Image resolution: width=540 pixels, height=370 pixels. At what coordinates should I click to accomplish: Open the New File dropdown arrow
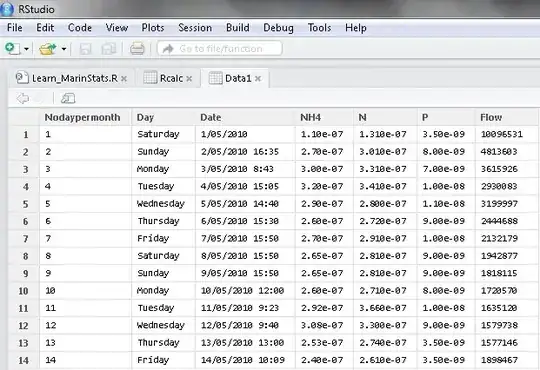(27, 49)
